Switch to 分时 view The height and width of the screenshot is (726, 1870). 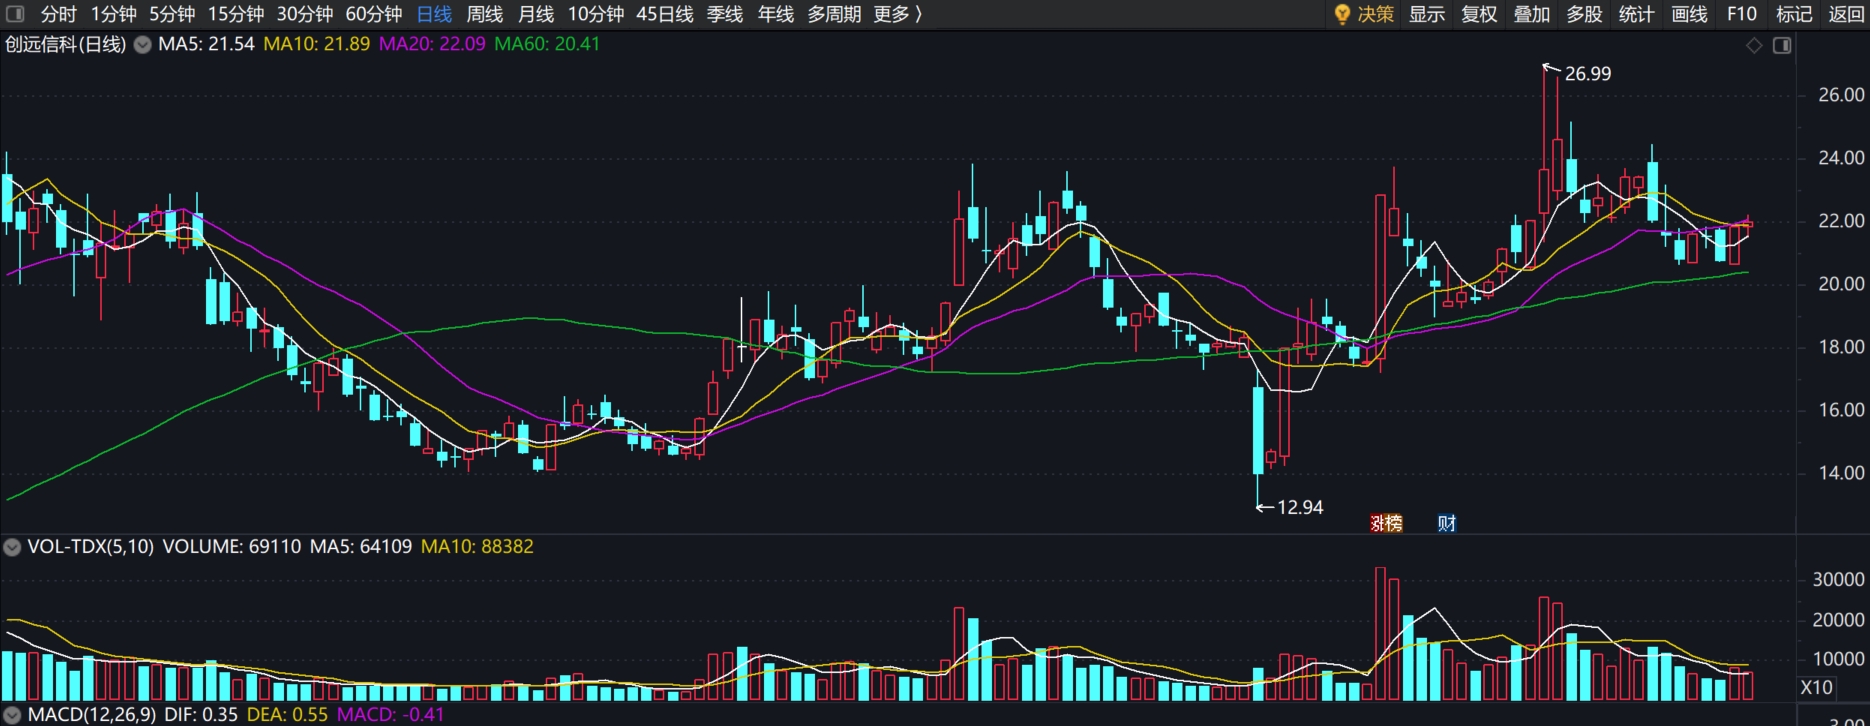[x=58, y=14]
